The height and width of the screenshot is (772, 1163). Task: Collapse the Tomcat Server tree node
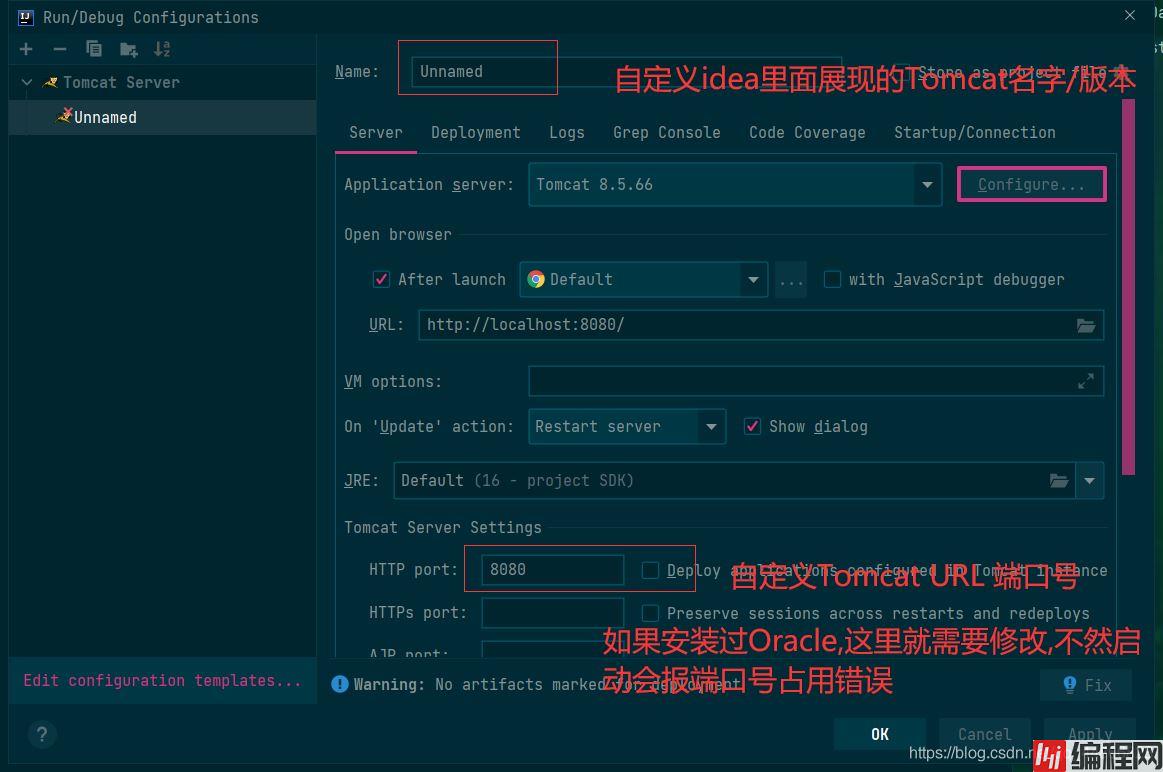(x=27, y=82)
